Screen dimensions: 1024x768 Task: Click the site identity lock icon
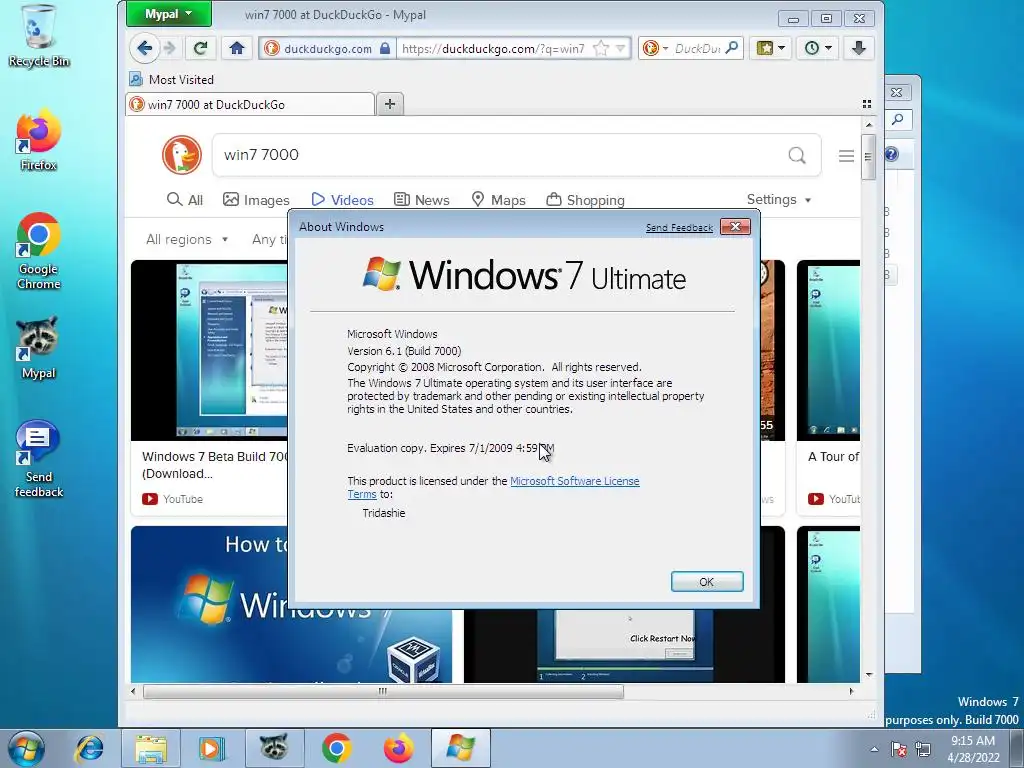click(x=385, y=48)
